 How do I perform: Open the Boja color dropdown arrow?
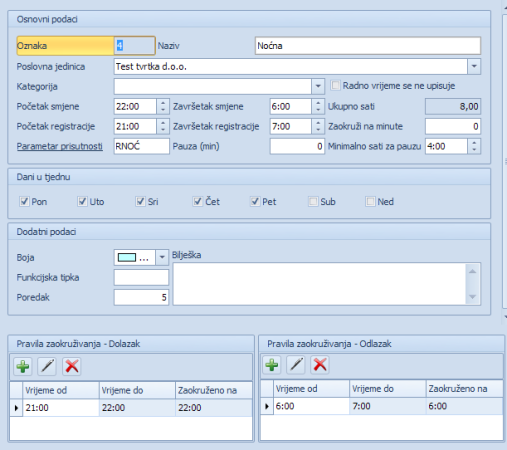[162, 257]
